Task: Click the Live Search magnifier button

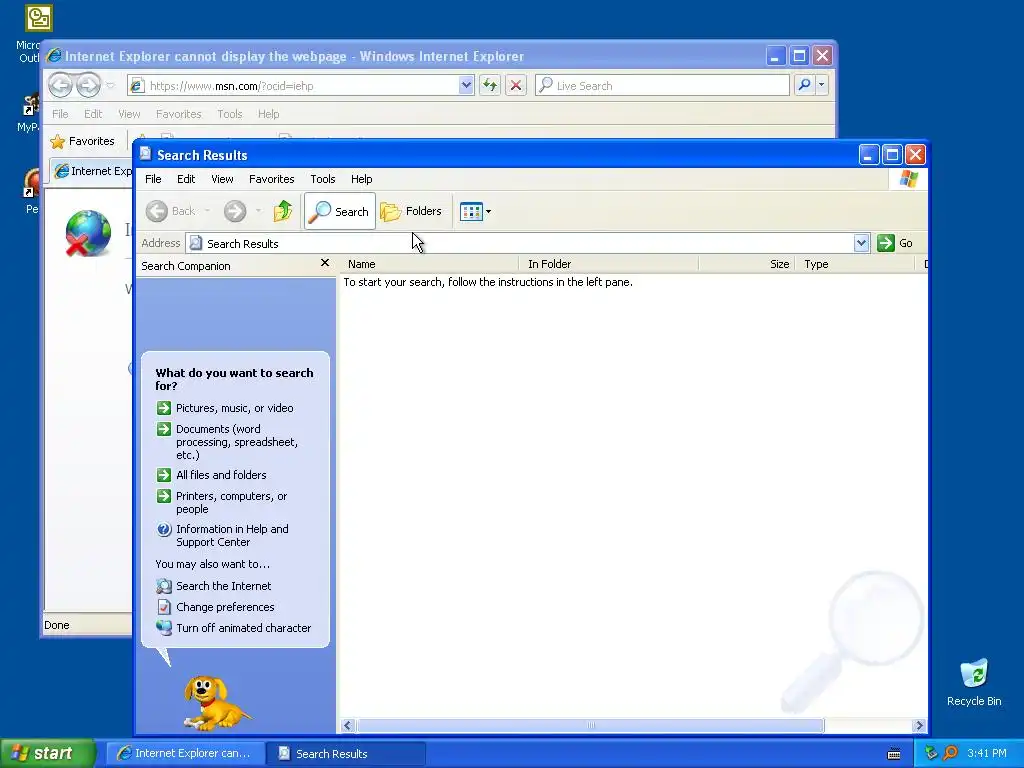Action: click(x=804, y=85)
